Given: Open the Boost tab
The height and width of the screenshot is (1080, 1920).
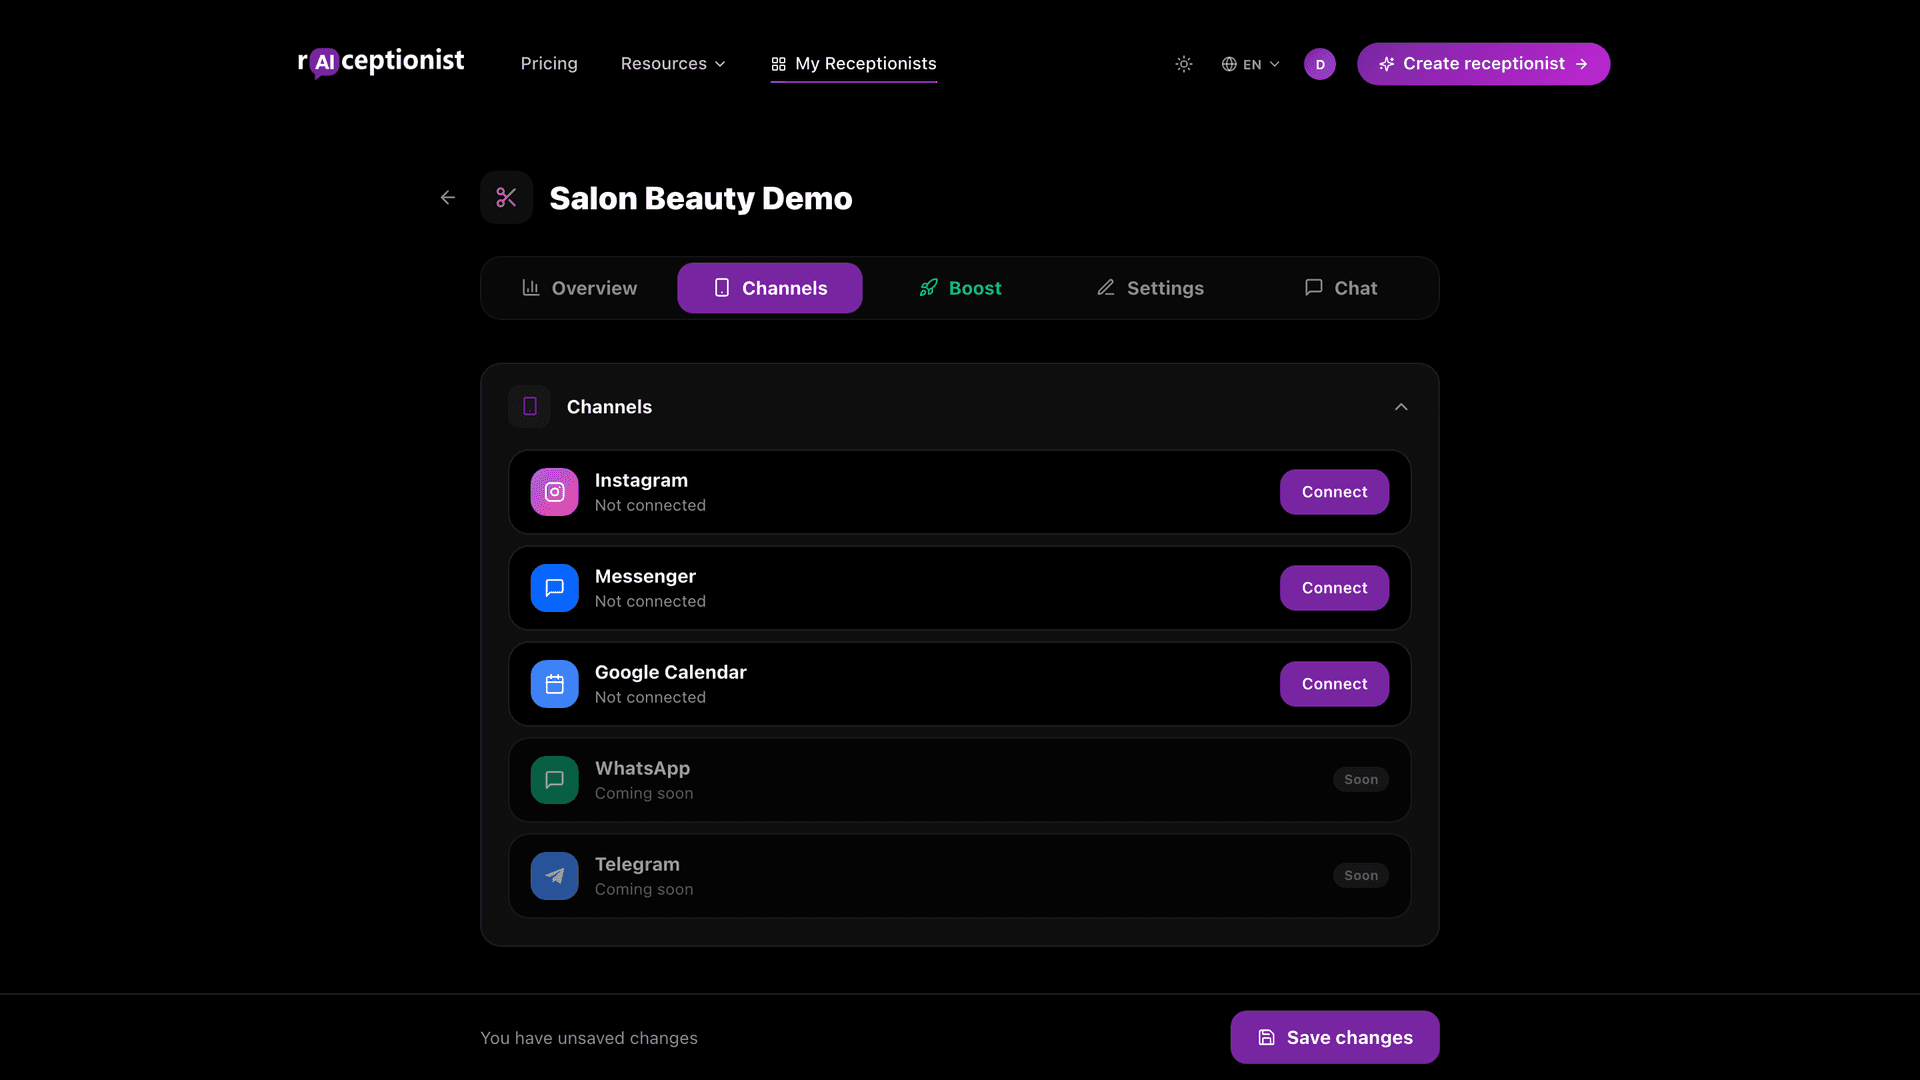Looking at the screenshot, I should (960, 288).
